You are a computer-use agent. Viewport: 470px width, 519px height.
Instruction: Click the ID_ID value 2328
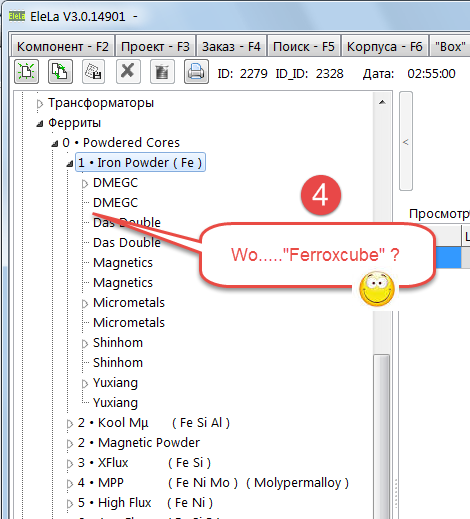(329, 74)
